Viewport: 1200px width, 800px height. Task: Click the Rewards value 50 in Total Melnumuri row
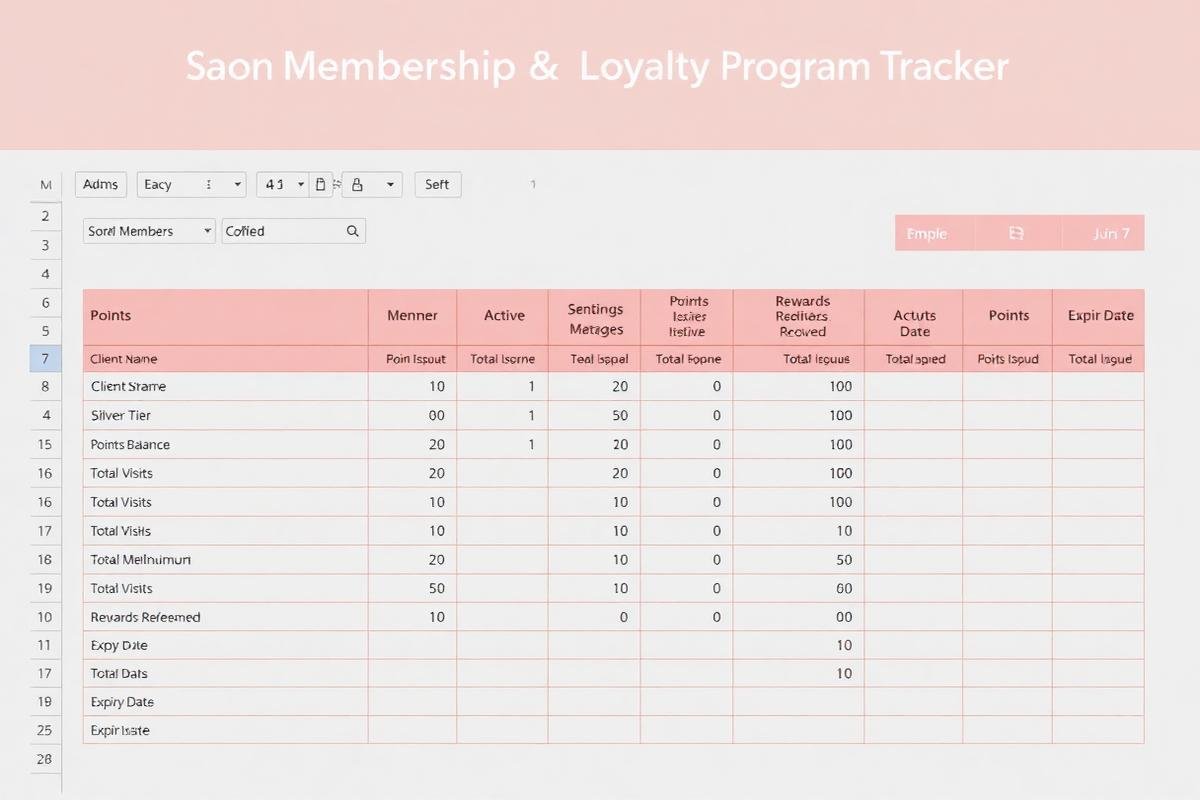click(x=844, y=559)
